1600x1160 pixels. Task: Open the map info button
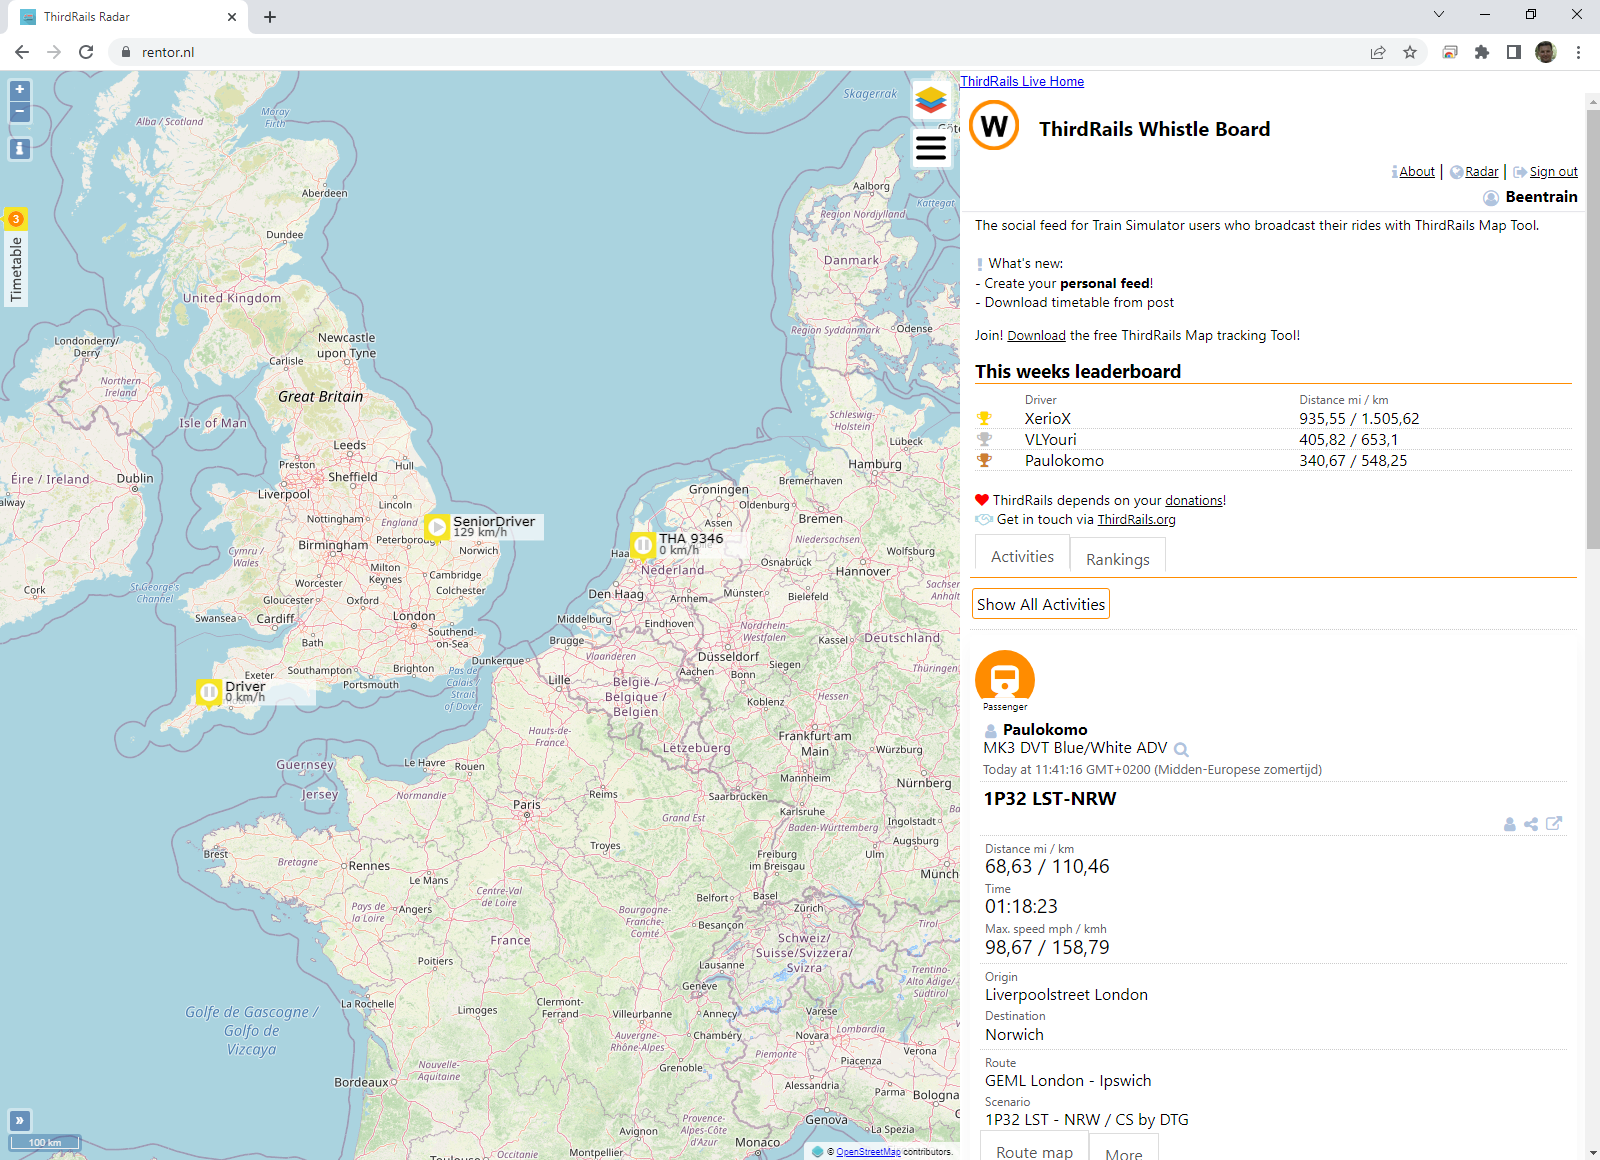(x=19, y=149)
